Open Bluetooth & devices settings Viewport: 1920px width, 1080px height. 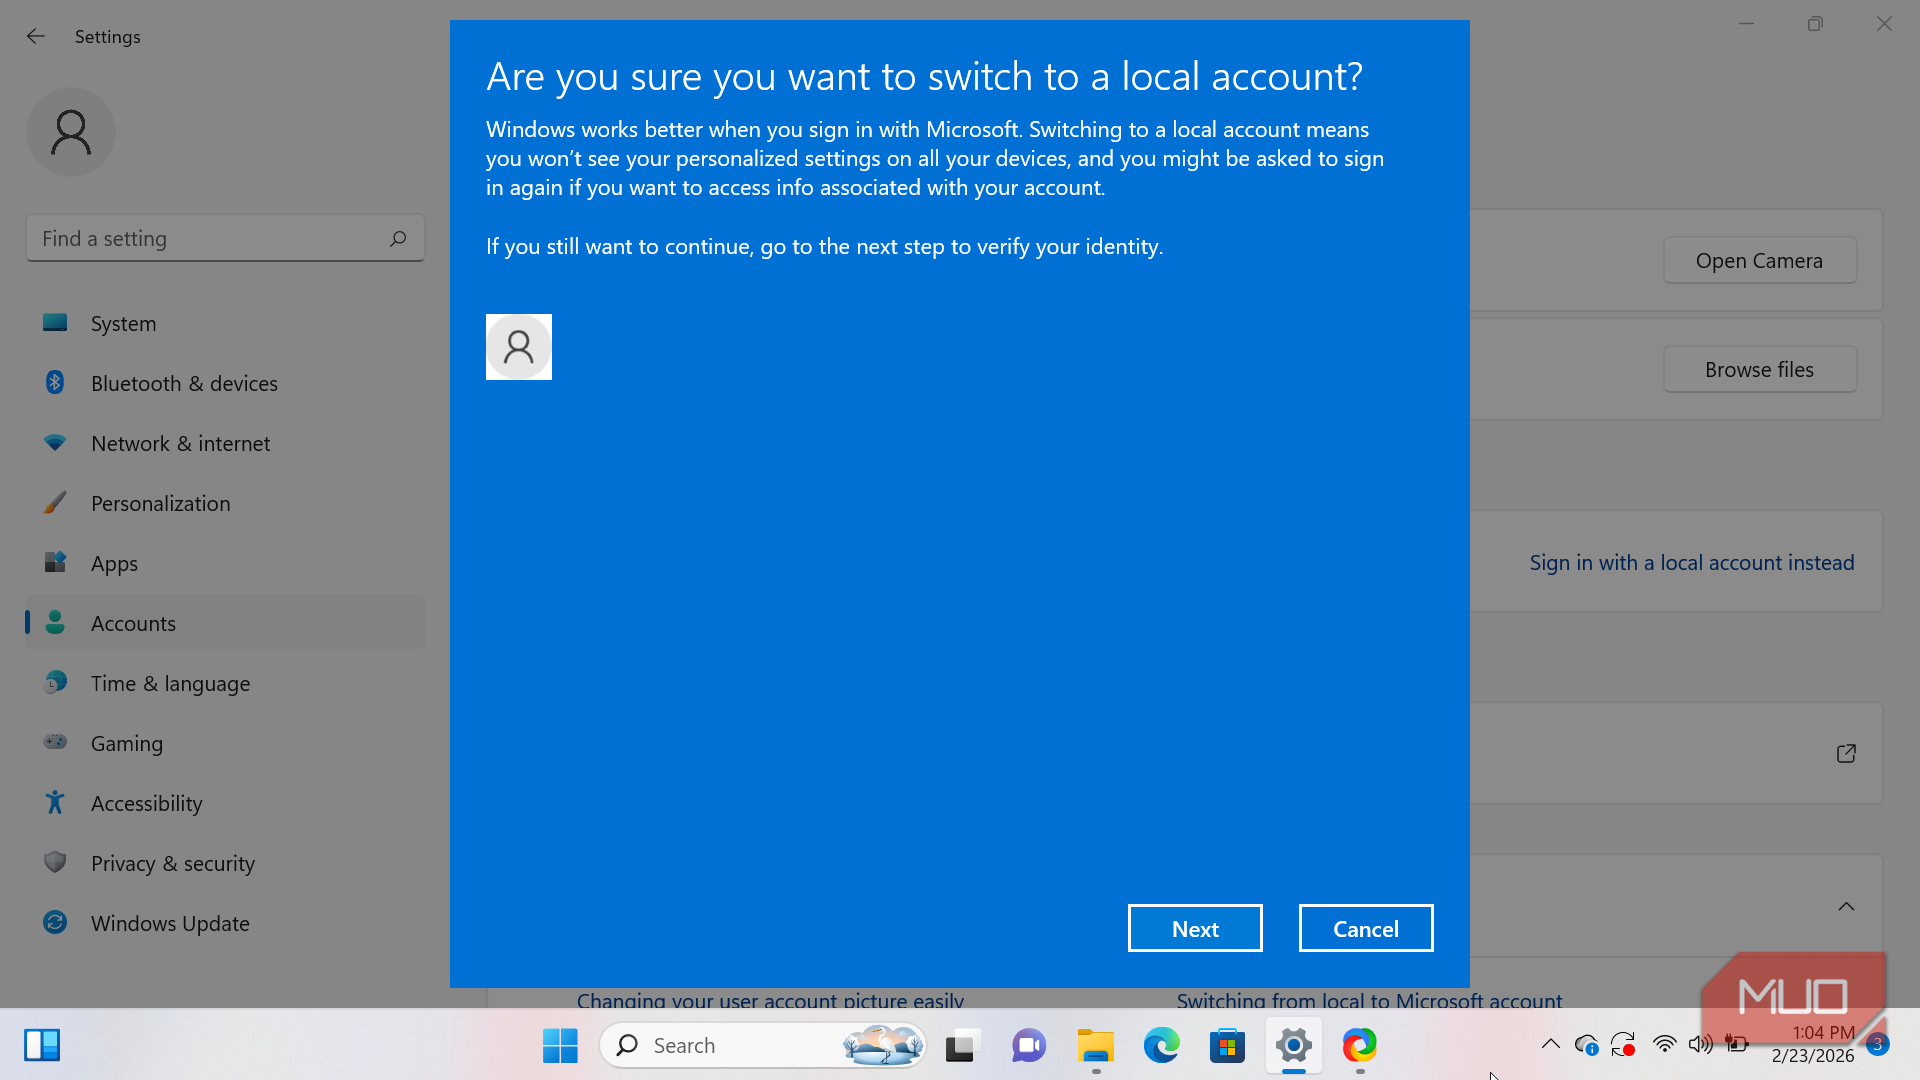pos(225,383)
